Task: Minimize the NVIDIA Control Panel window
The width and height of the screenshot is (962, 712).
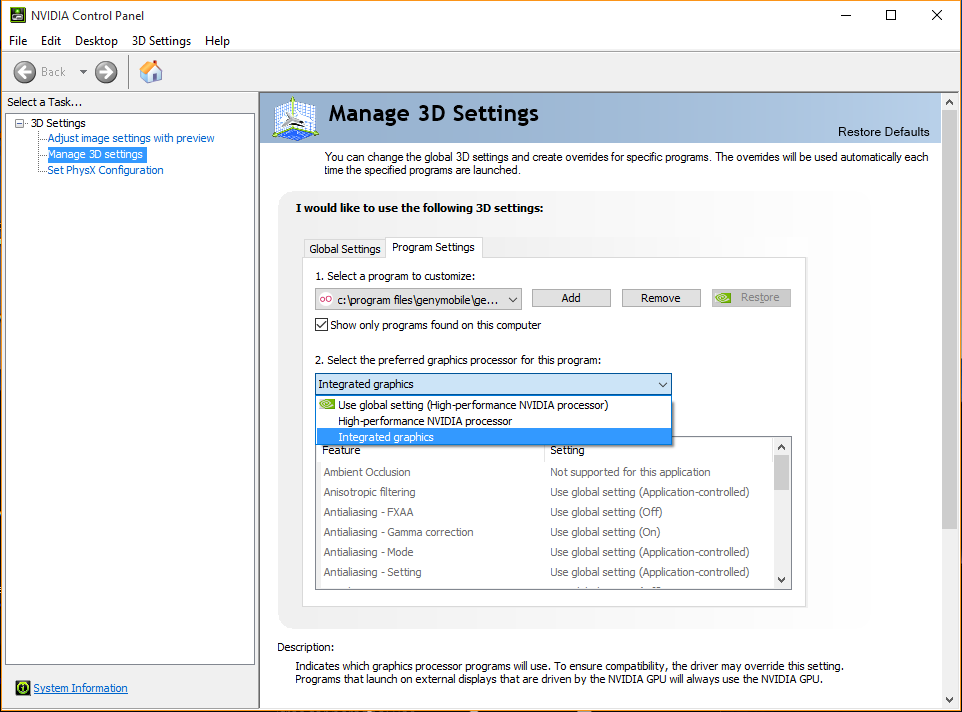Action: point(846,15)
